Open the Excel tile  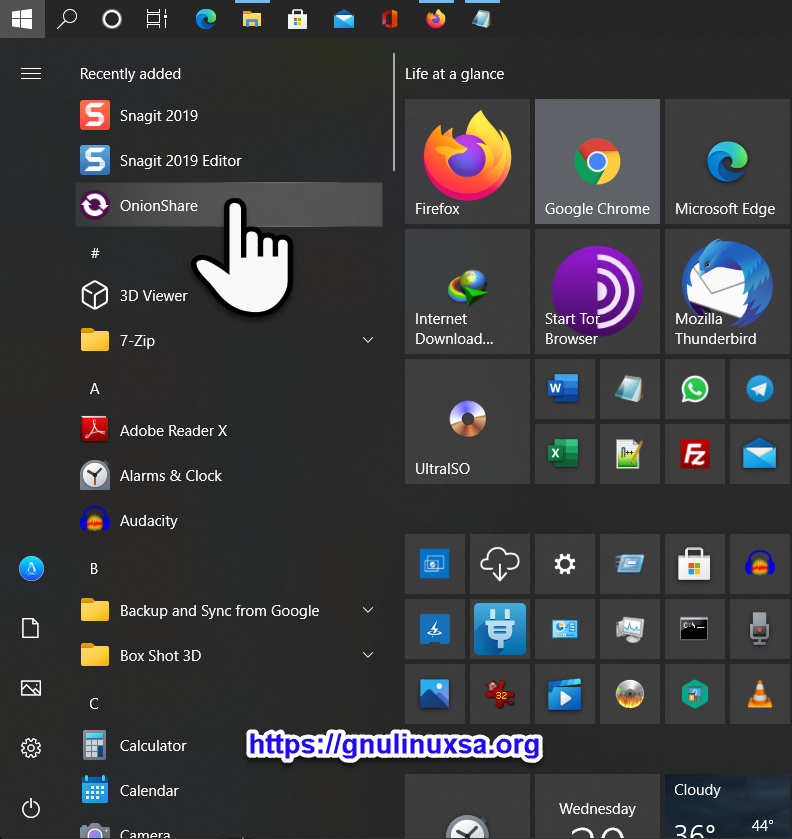tap(565, 454)
